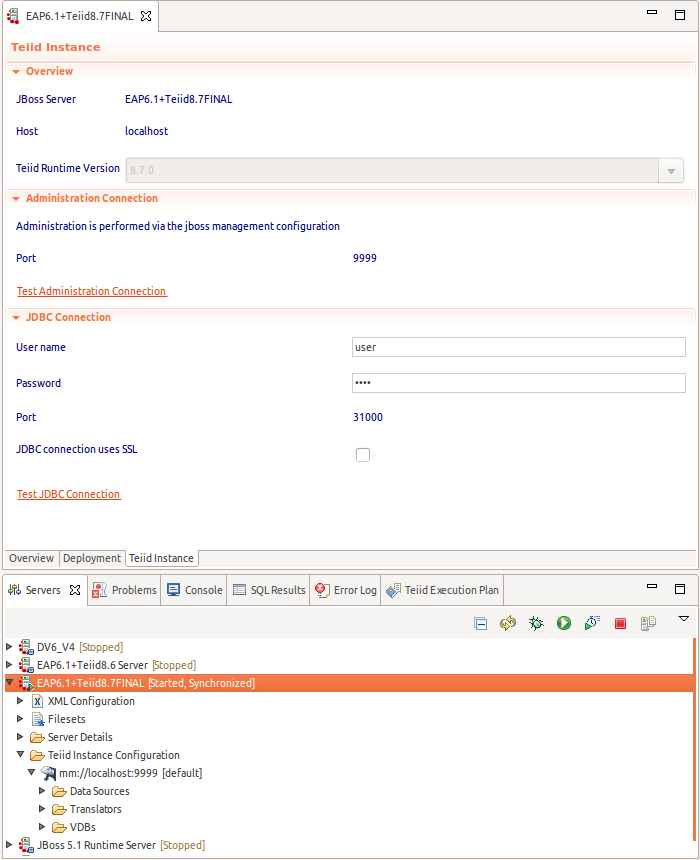Collapse the Administration Connection section
Image resolution: width=700 pixels, height=860 pixels.
[x=15, y=199]
